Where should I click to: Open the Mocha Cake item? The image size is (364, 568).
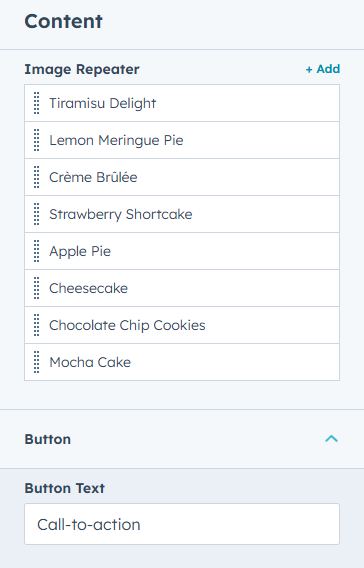(182, 362)
